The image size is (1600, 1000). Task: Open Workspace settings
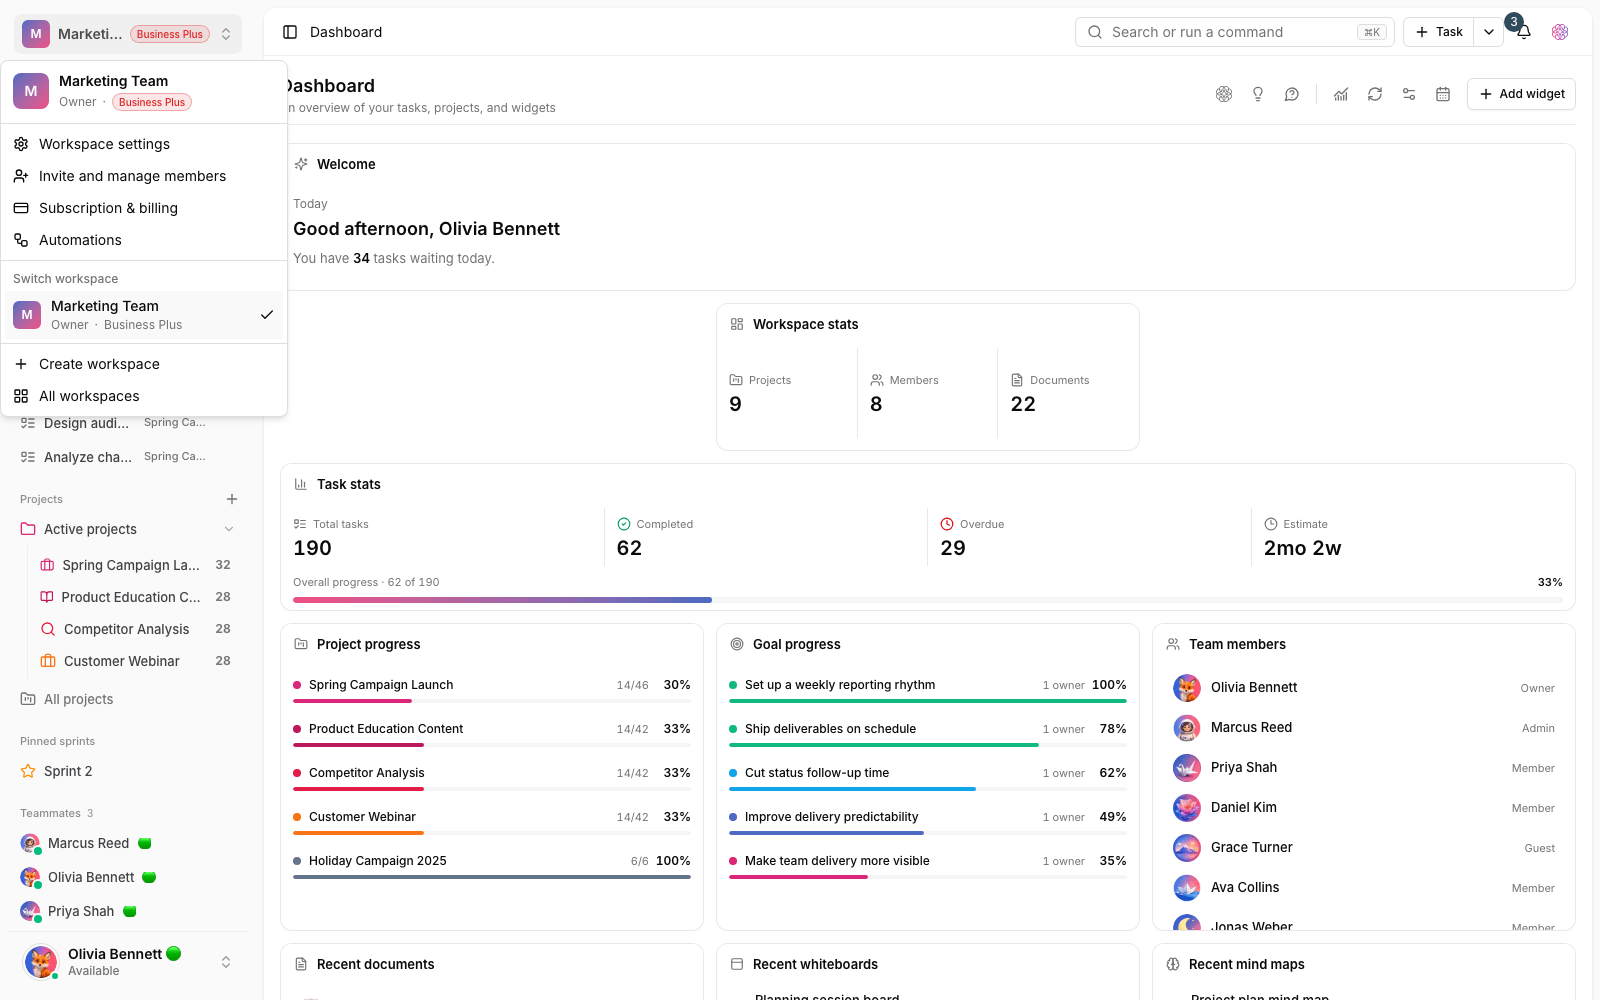tap(144, 144)
